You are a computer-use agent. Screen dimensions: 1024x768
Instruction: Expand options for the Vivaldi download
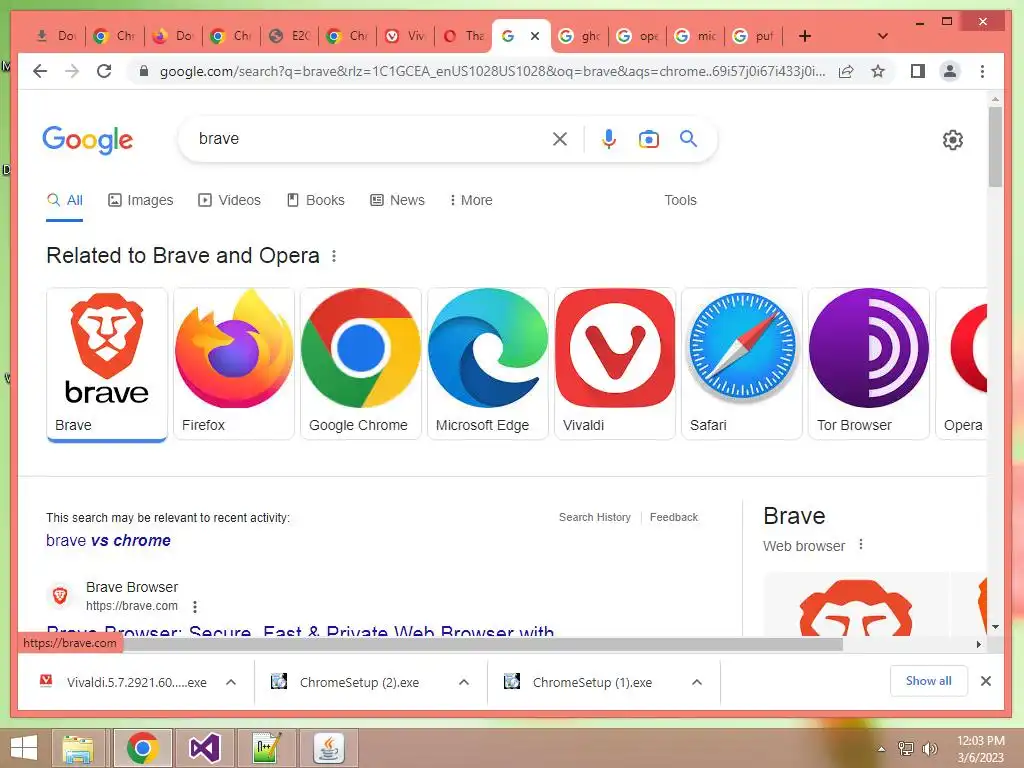click(x=231, y=682)
